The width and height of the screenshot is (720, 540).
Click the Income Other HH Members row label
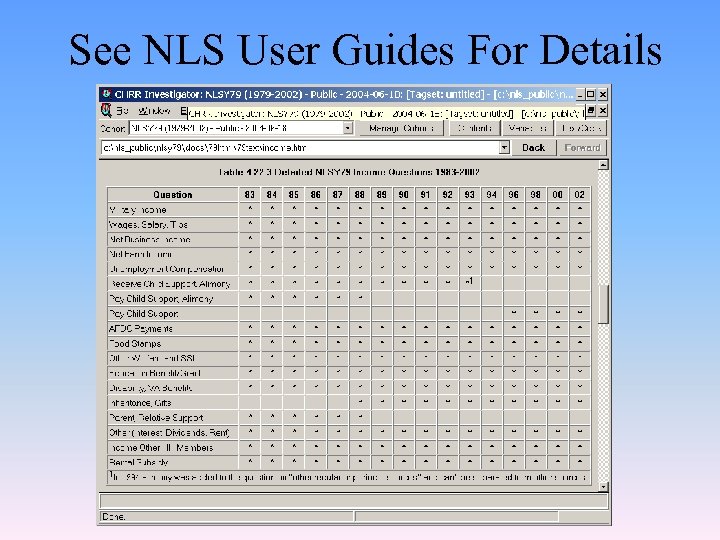(x=161, y=448)
